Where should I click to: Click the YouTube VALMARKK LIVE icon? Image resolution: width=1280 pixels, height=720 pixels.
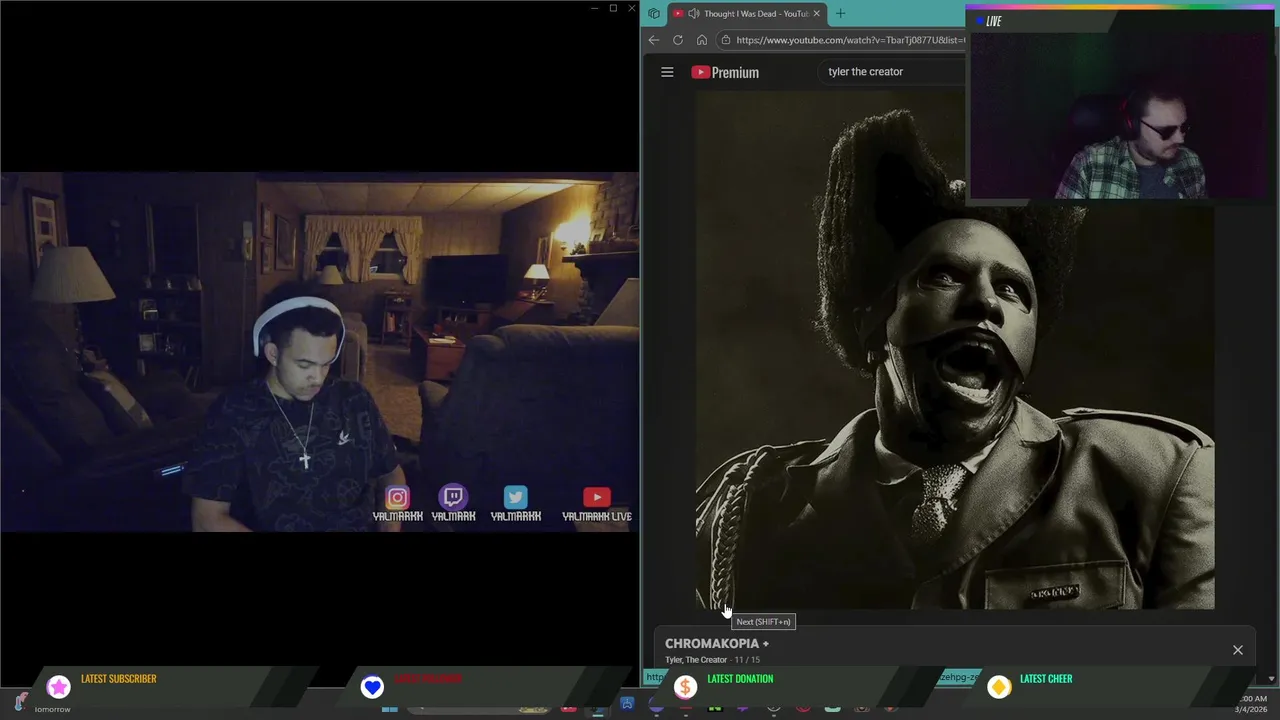click(x=597, y=498)
